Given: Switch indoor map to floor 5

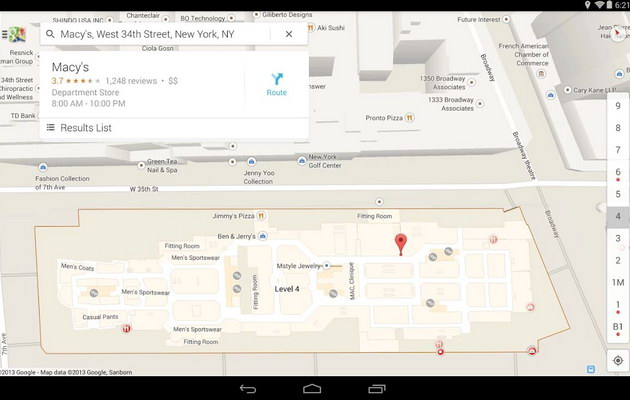Looking at the screenshot, I should click(618, 194).
